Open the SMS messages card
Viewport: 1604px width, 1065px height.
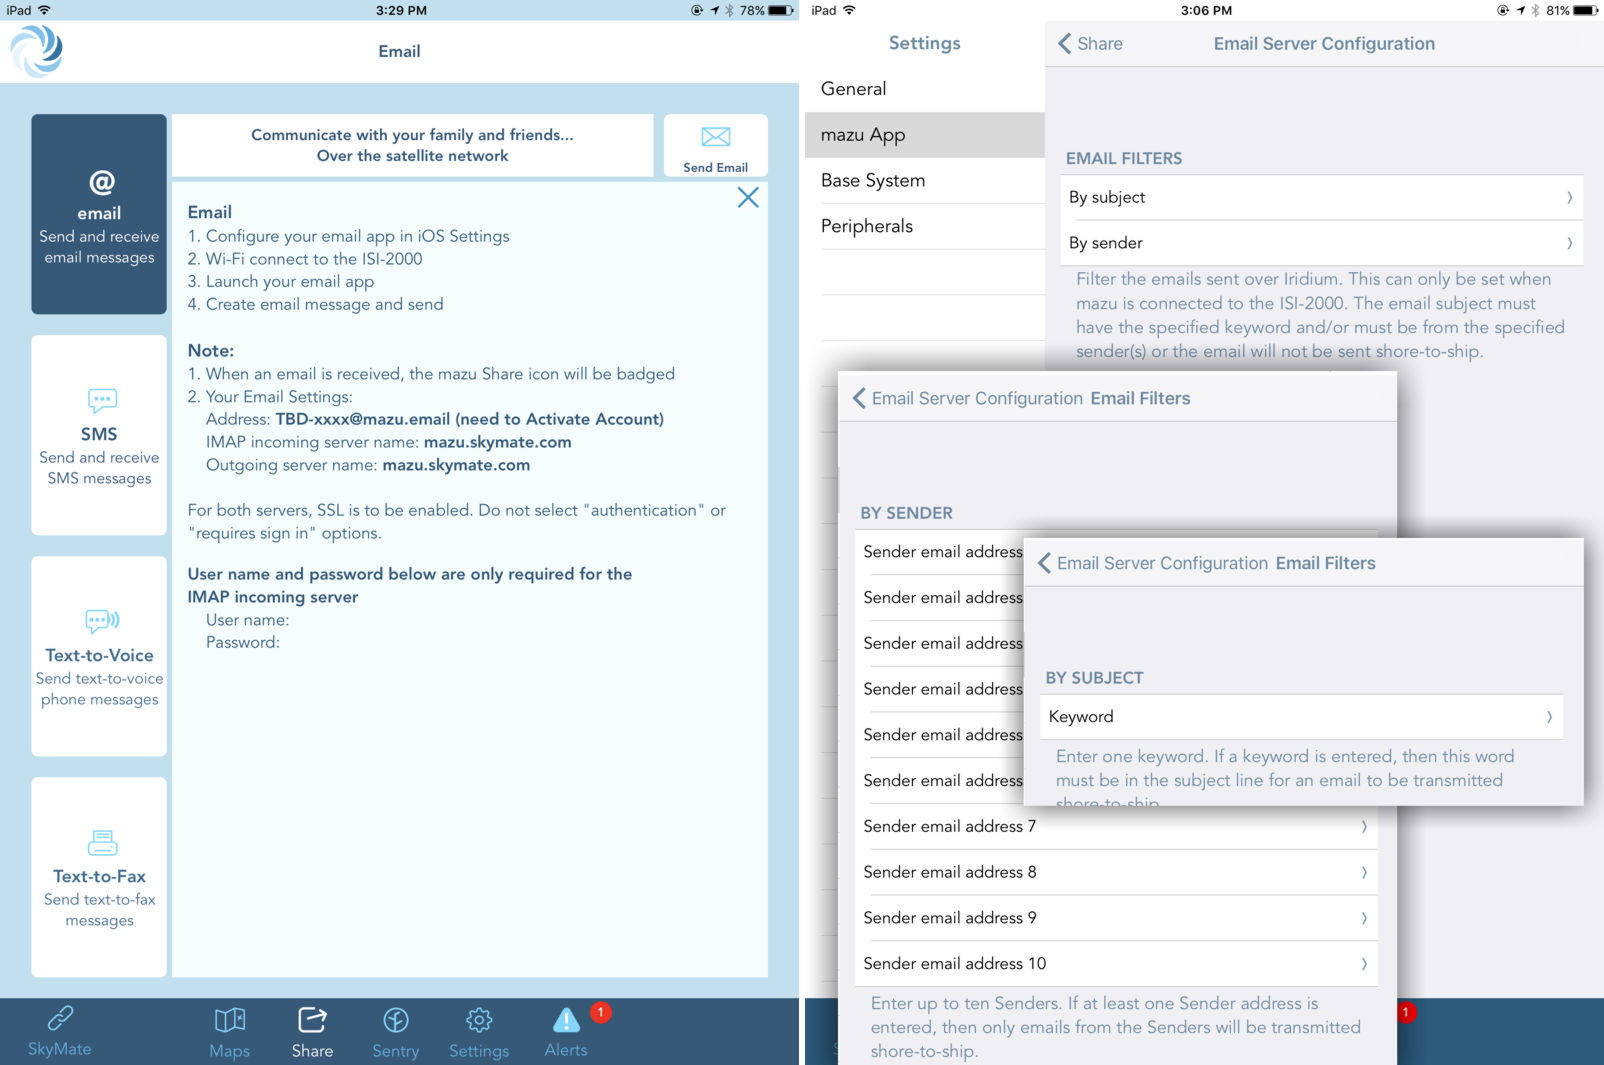coord(99,435)
